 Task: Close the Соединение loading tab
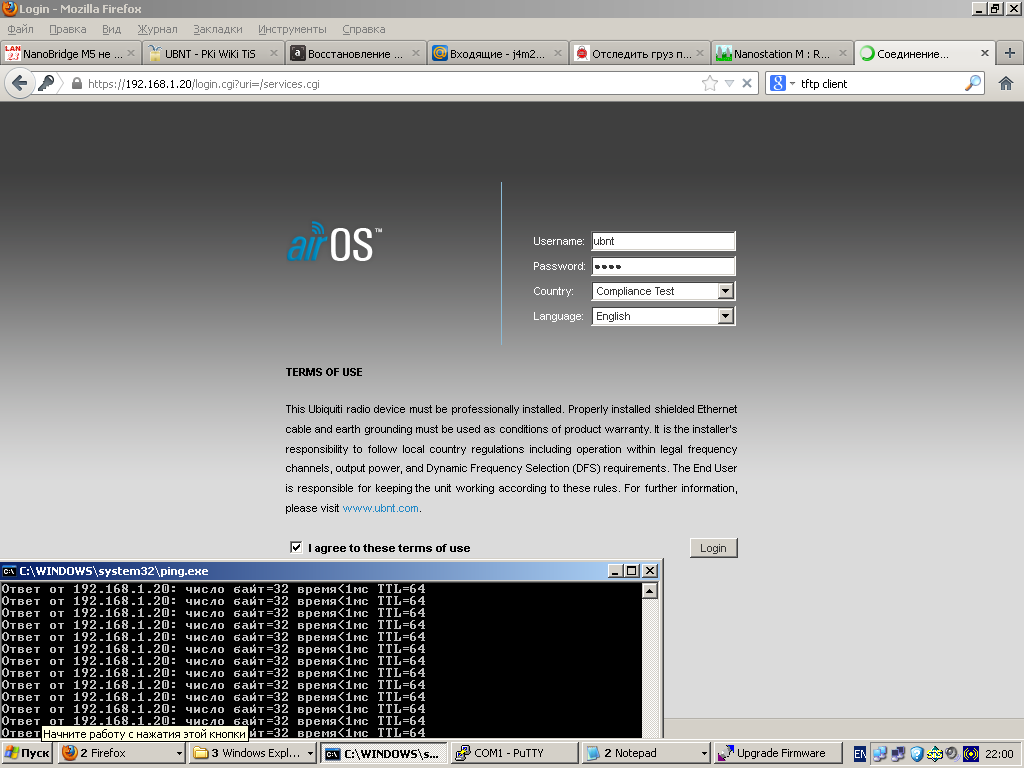(985, 54)
